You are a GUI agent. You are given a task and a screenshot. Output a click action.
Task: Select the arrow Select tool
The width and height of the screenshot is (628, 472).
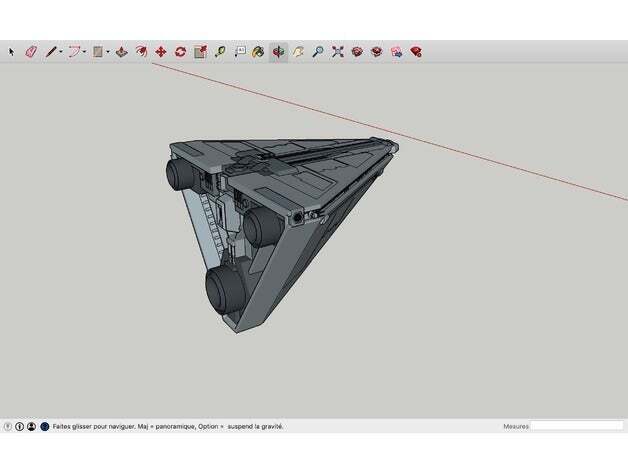point(11,52)
